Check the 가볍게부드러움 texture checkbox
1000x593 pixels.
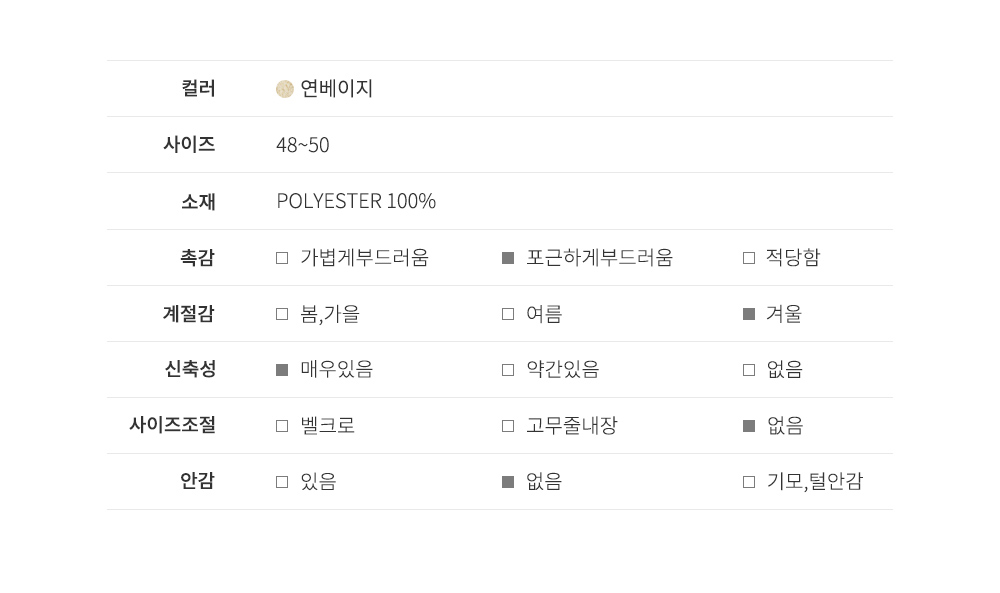tap(282, 258)
